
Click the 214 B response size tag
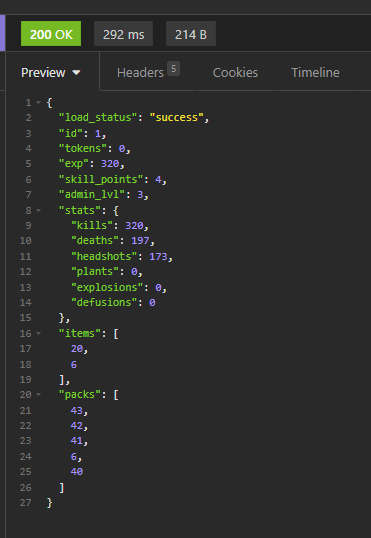click(191, 34)
